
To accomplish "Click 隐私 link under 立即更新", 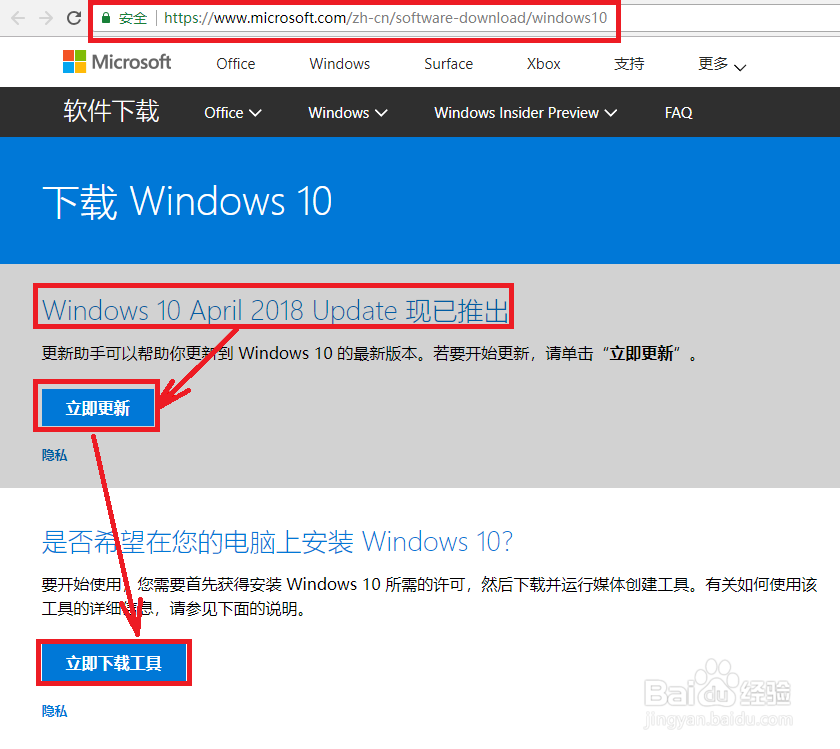I will pyautogui.click(x=55, y=455).
